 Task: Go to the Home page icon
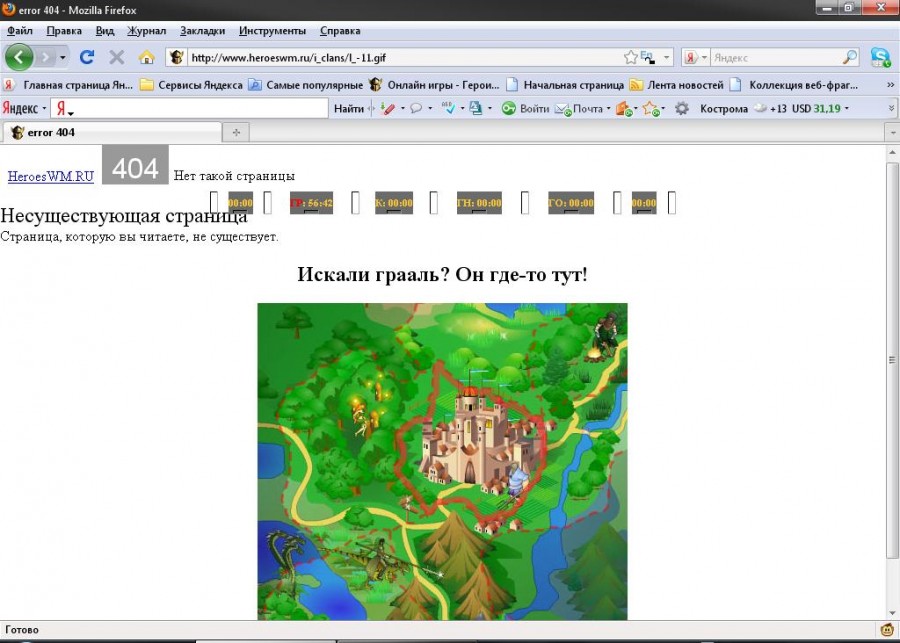146,57
